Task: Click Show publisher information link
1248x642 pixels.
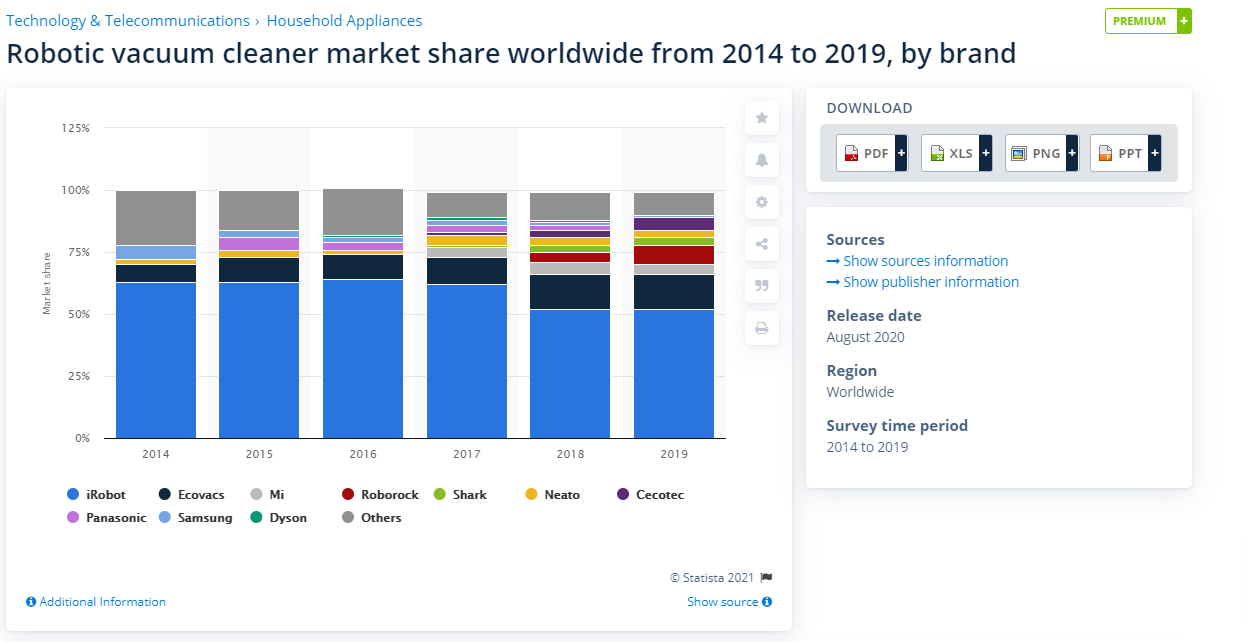Action: point(923,282)
